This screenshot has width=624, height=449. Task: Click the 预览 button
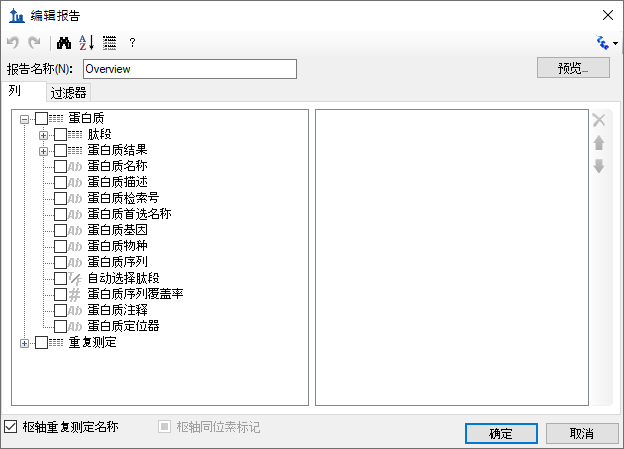tap(573, 68)
